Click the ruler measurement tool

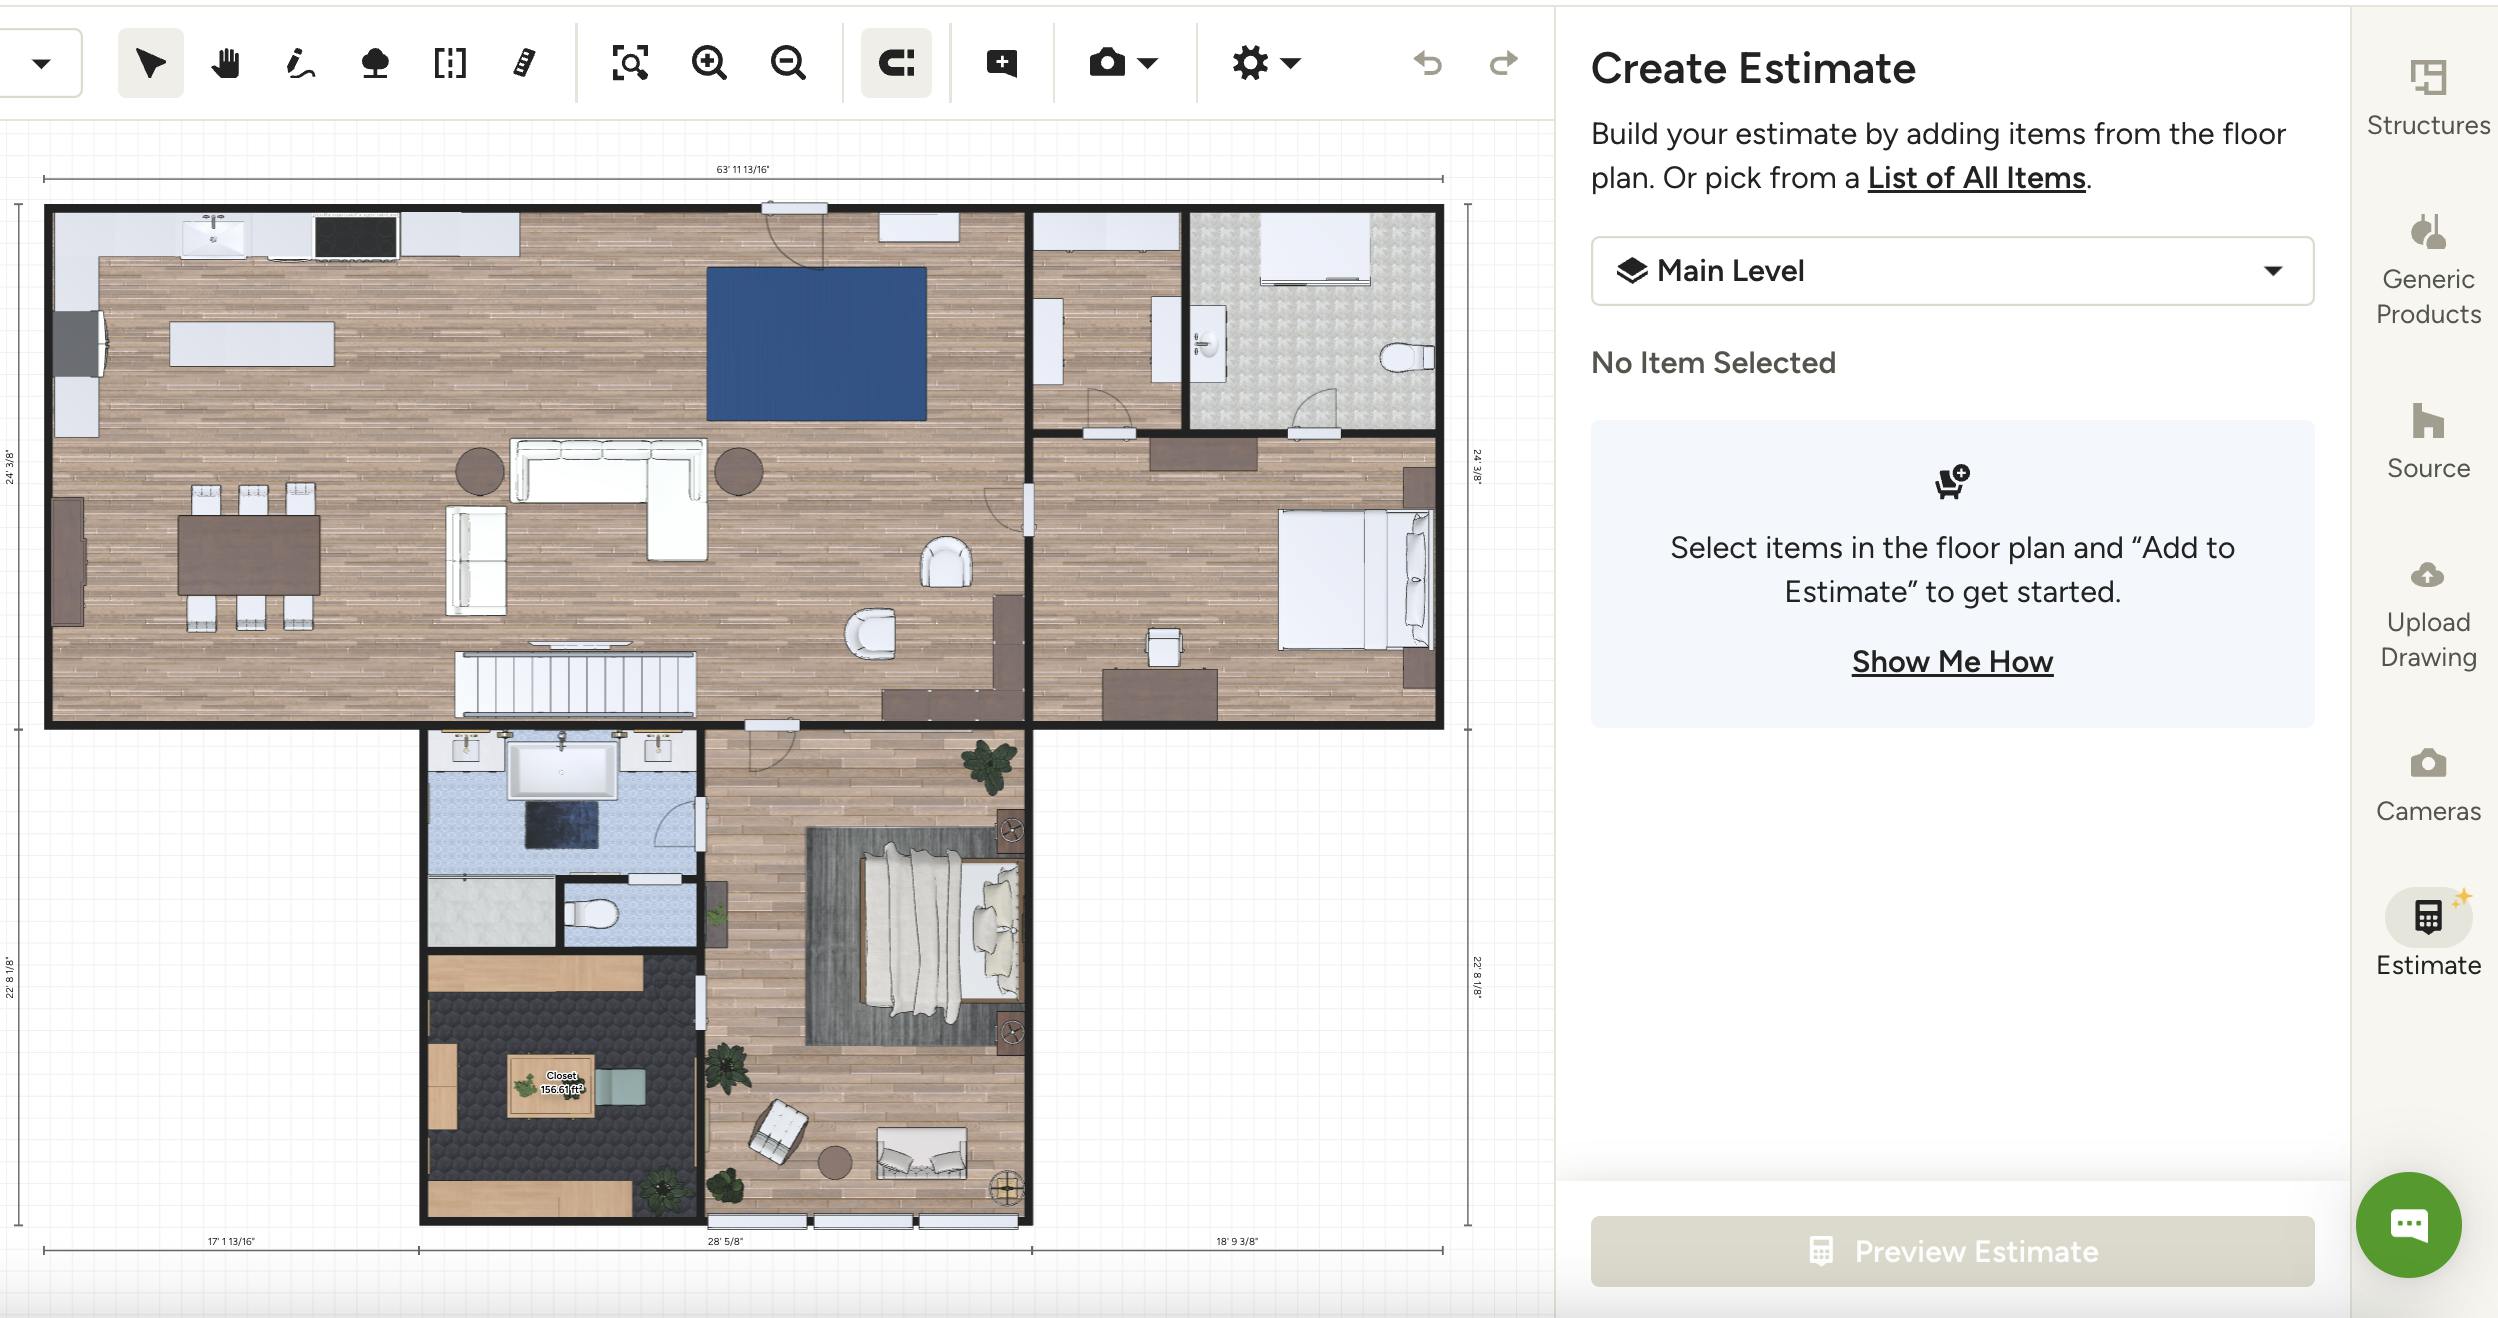[524, 63]
